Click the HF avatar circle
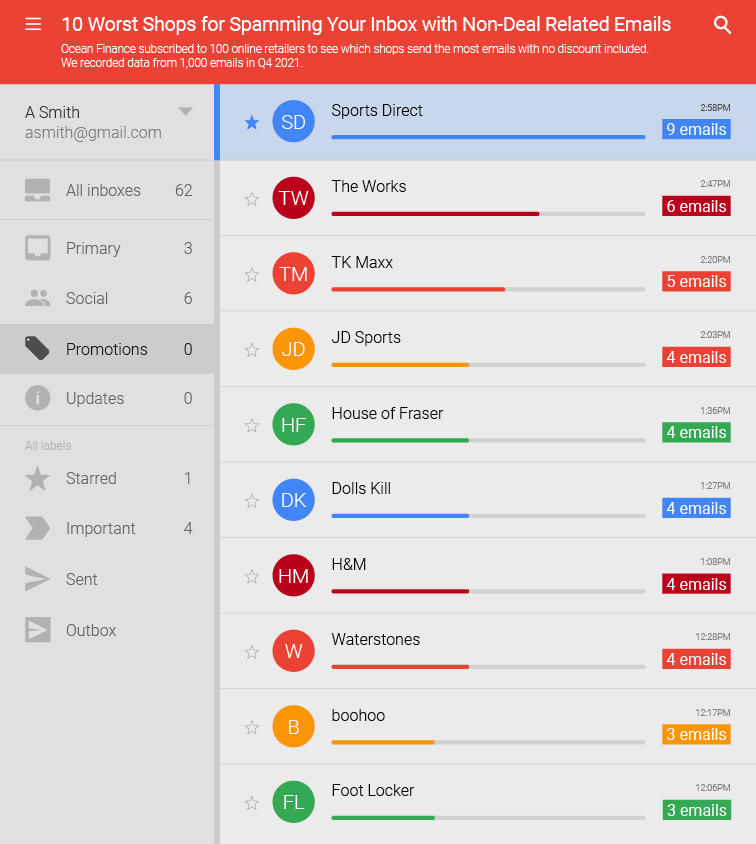This screenshot has height=844, width=756. pyautogui.click(x=293, y=424)
